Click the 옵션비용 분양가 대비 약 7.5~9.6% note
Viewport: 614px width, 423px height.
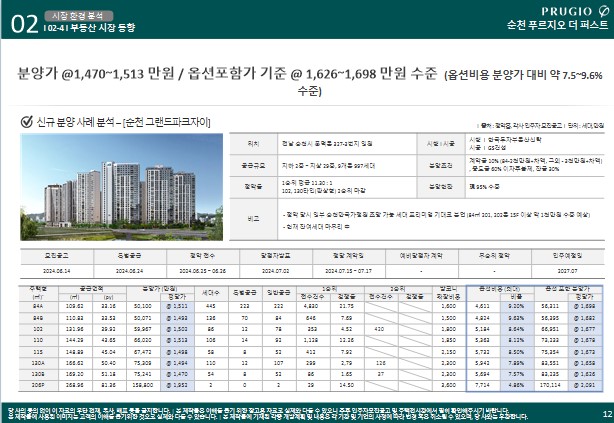[x=524, y=75]
